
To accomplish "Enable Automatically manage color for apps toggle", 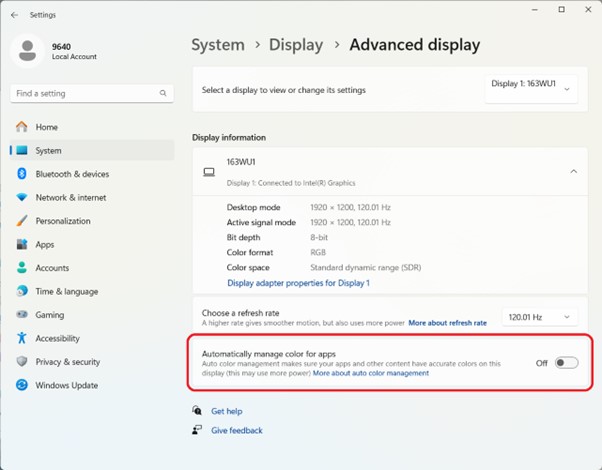I will click(x=566, y=363).
